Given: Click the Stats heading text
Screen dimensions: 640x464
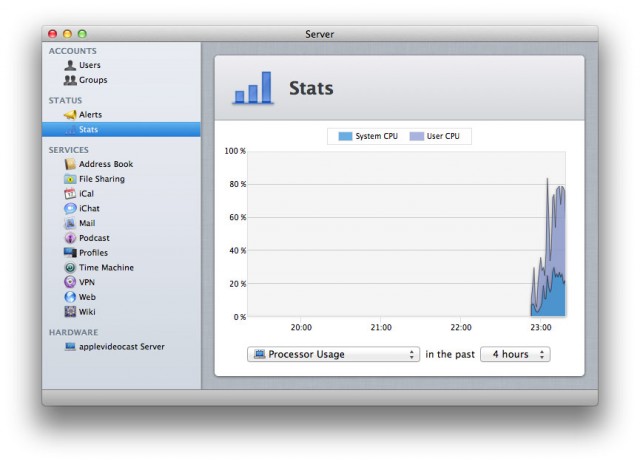Looking at the screenshot, I should point(311,88).
